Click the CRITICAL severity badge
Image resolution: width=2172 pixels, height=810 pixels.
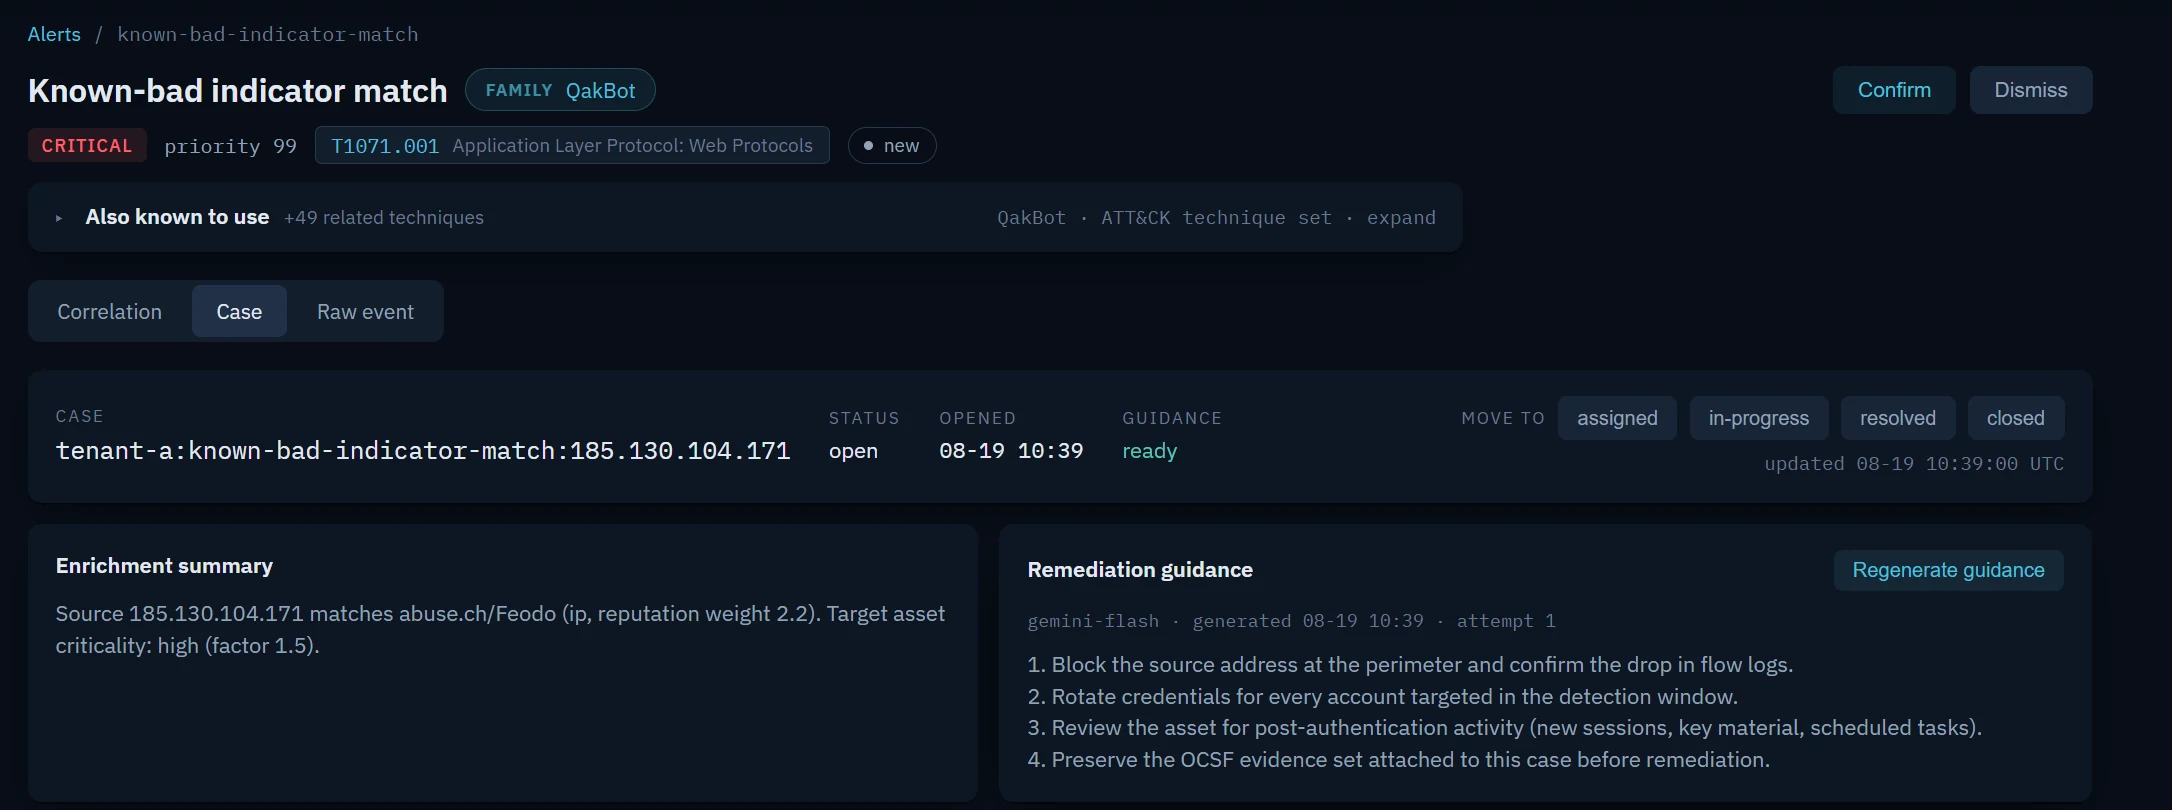pyautogui.click(x=87, y=146)
